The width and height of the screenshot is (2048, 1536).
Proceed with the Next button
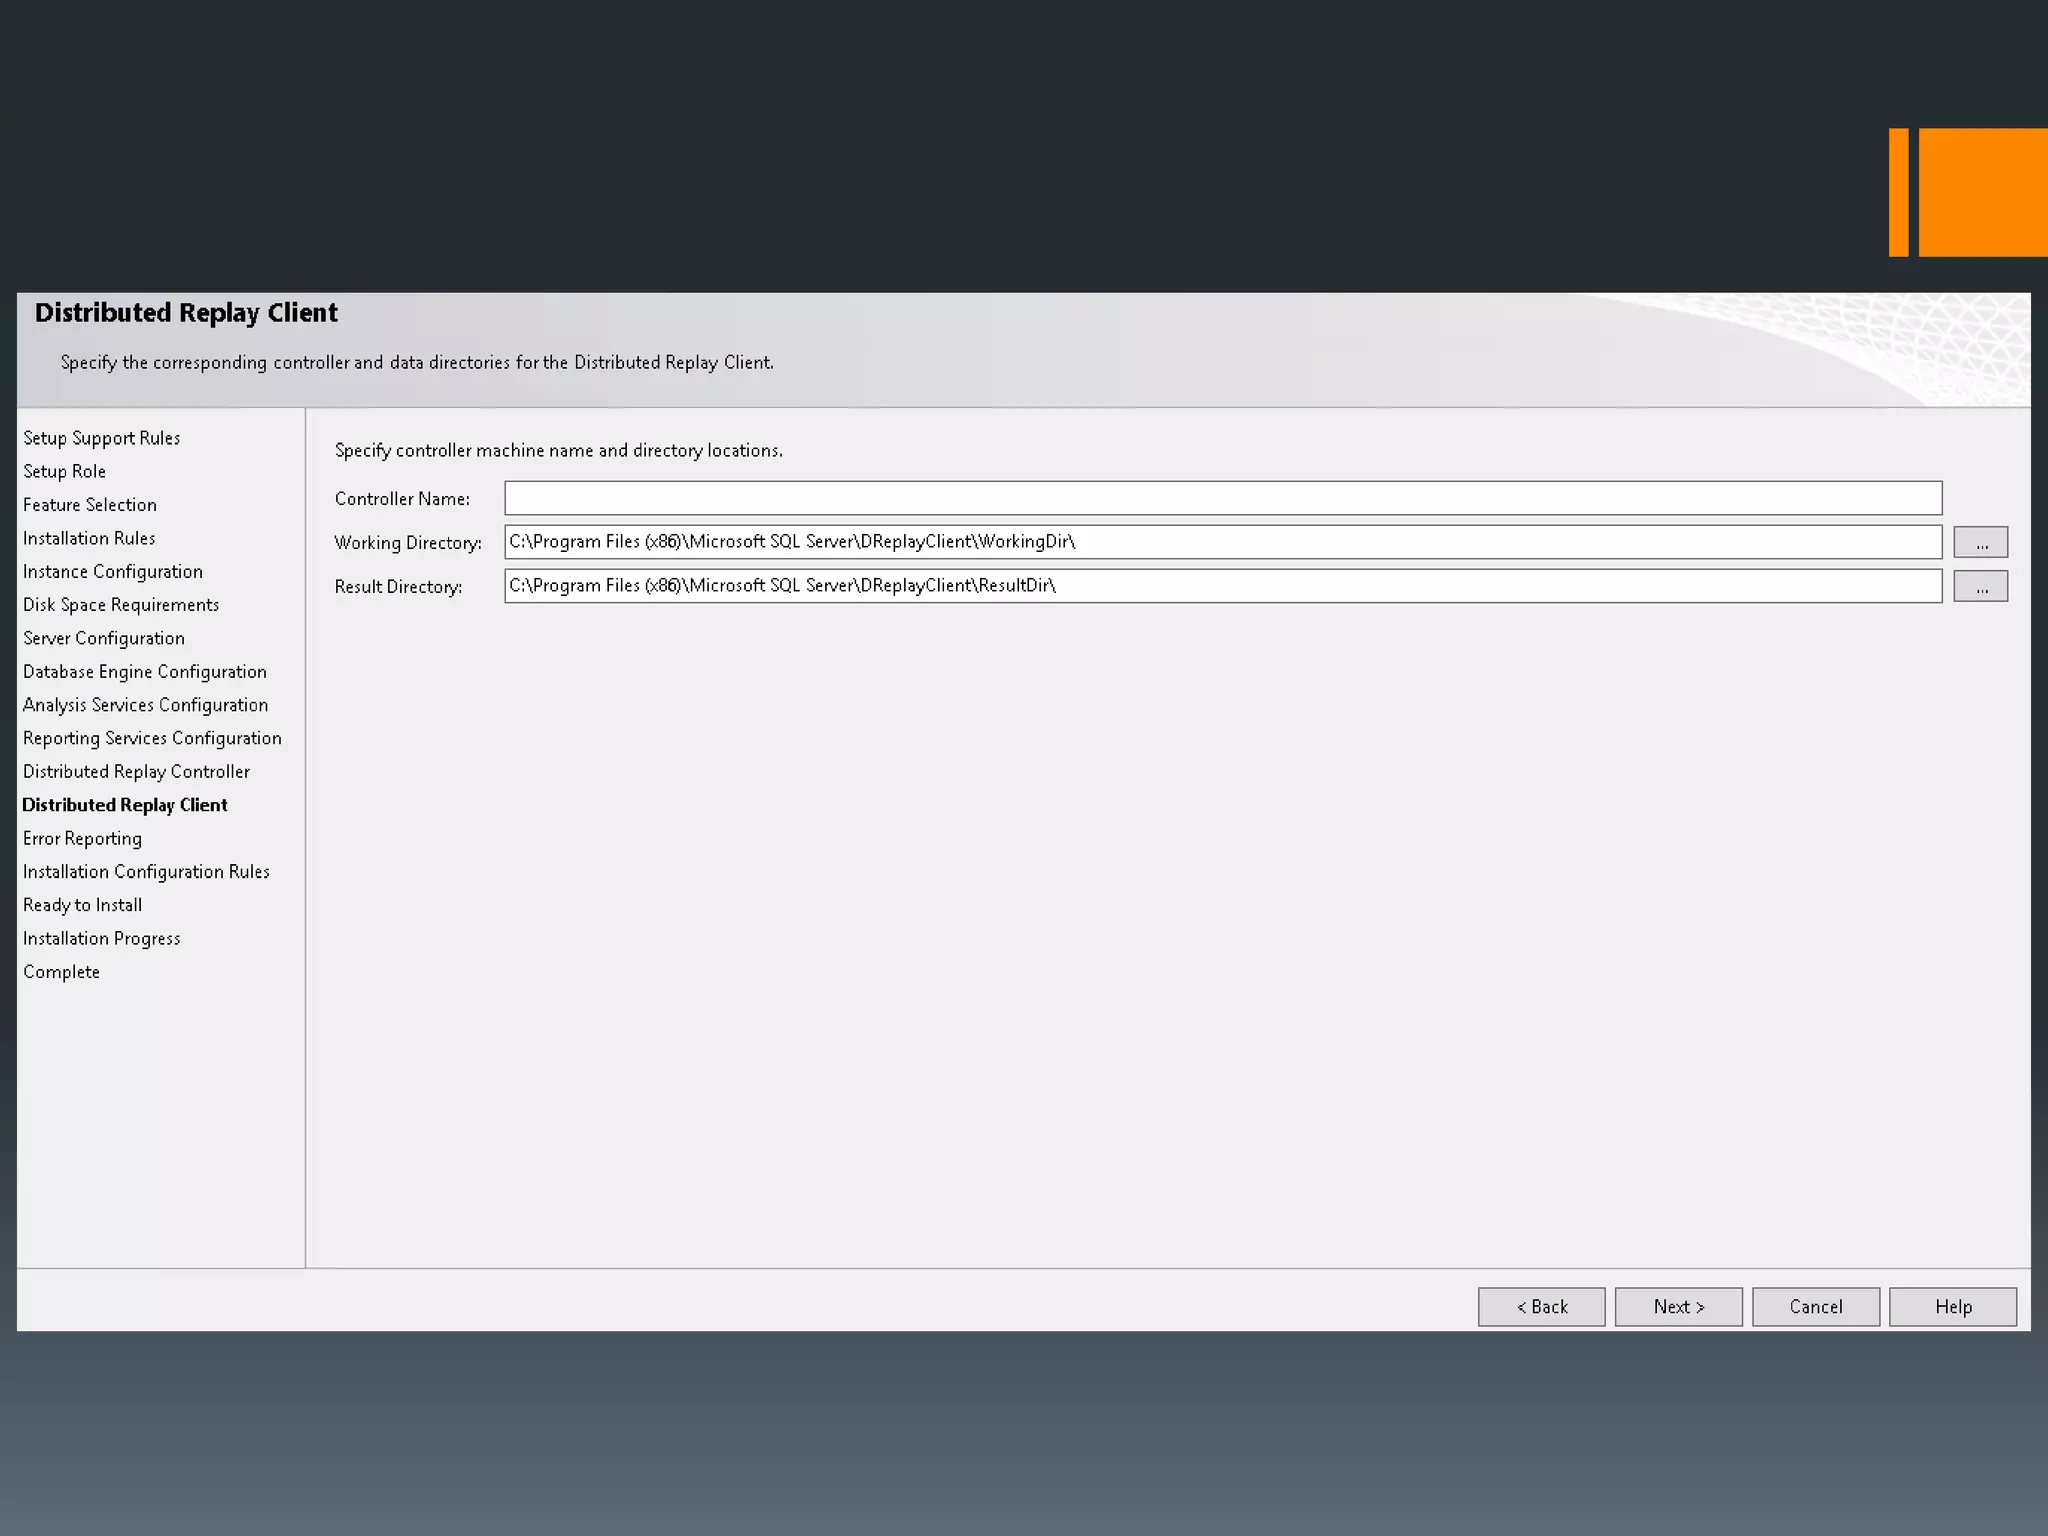1678,1307
